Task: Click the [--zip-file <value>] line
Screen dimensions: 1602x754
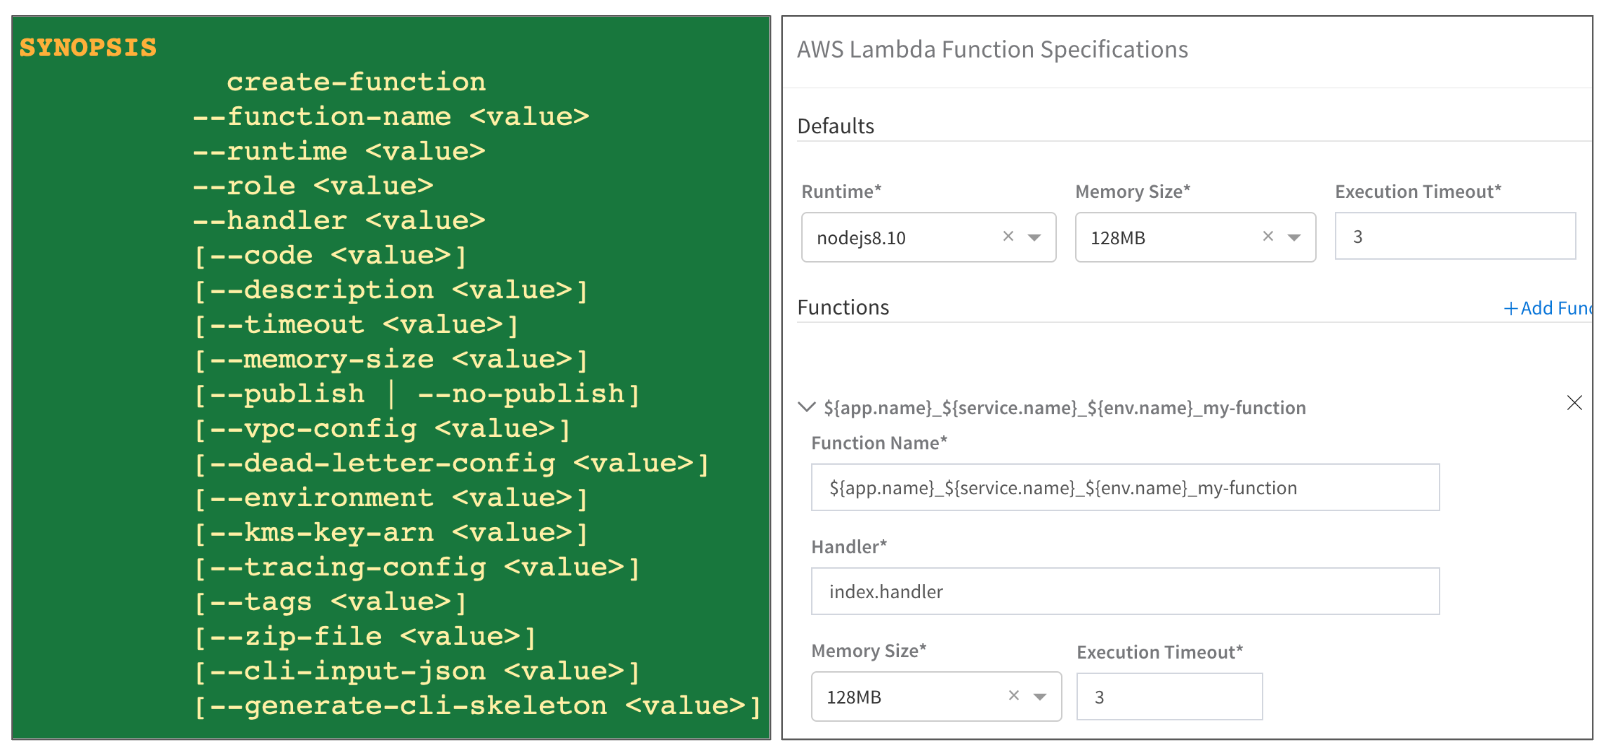Action: 365,636
